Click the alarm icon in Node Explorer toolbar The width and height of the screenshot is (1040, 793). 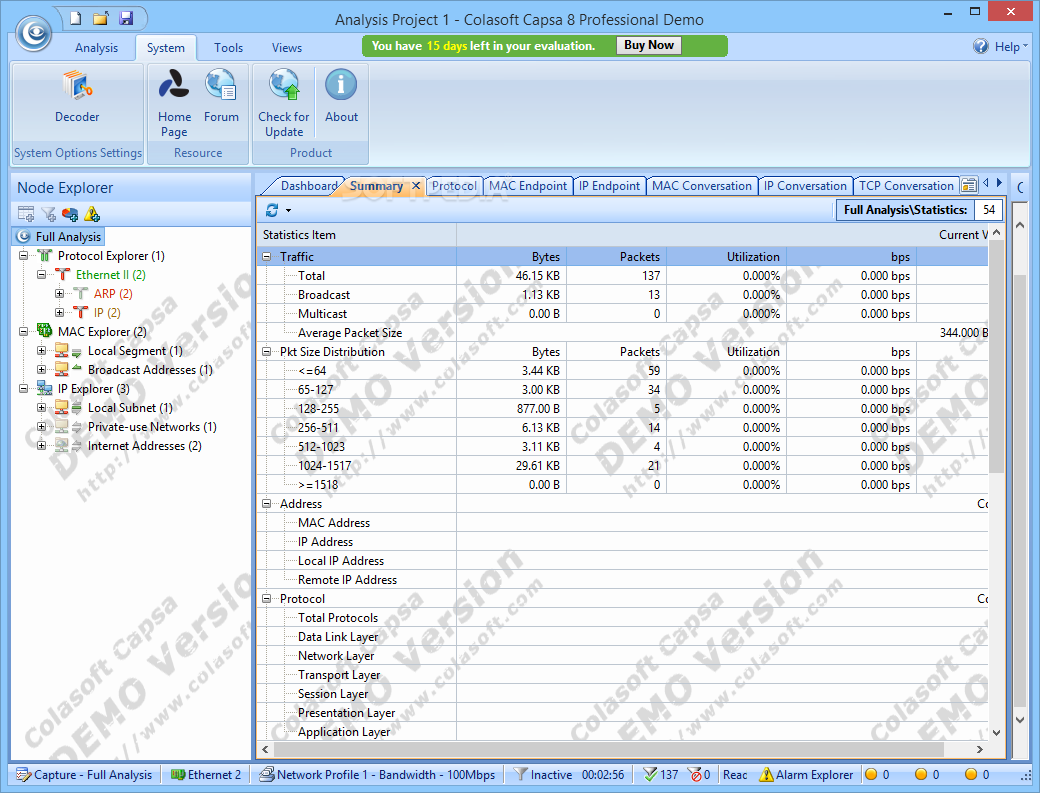tap(92, 214)
